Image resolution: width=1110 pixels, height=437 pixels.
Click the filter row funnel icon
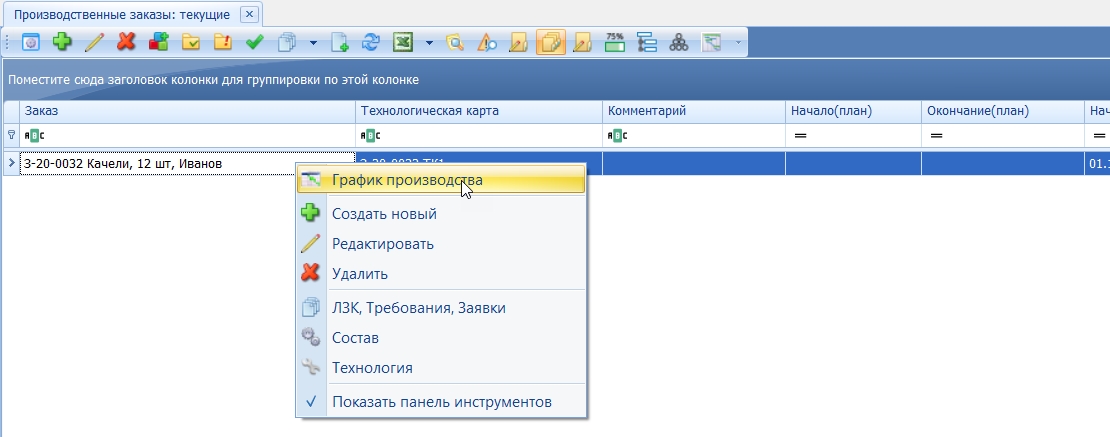click(x=11, y=135)
